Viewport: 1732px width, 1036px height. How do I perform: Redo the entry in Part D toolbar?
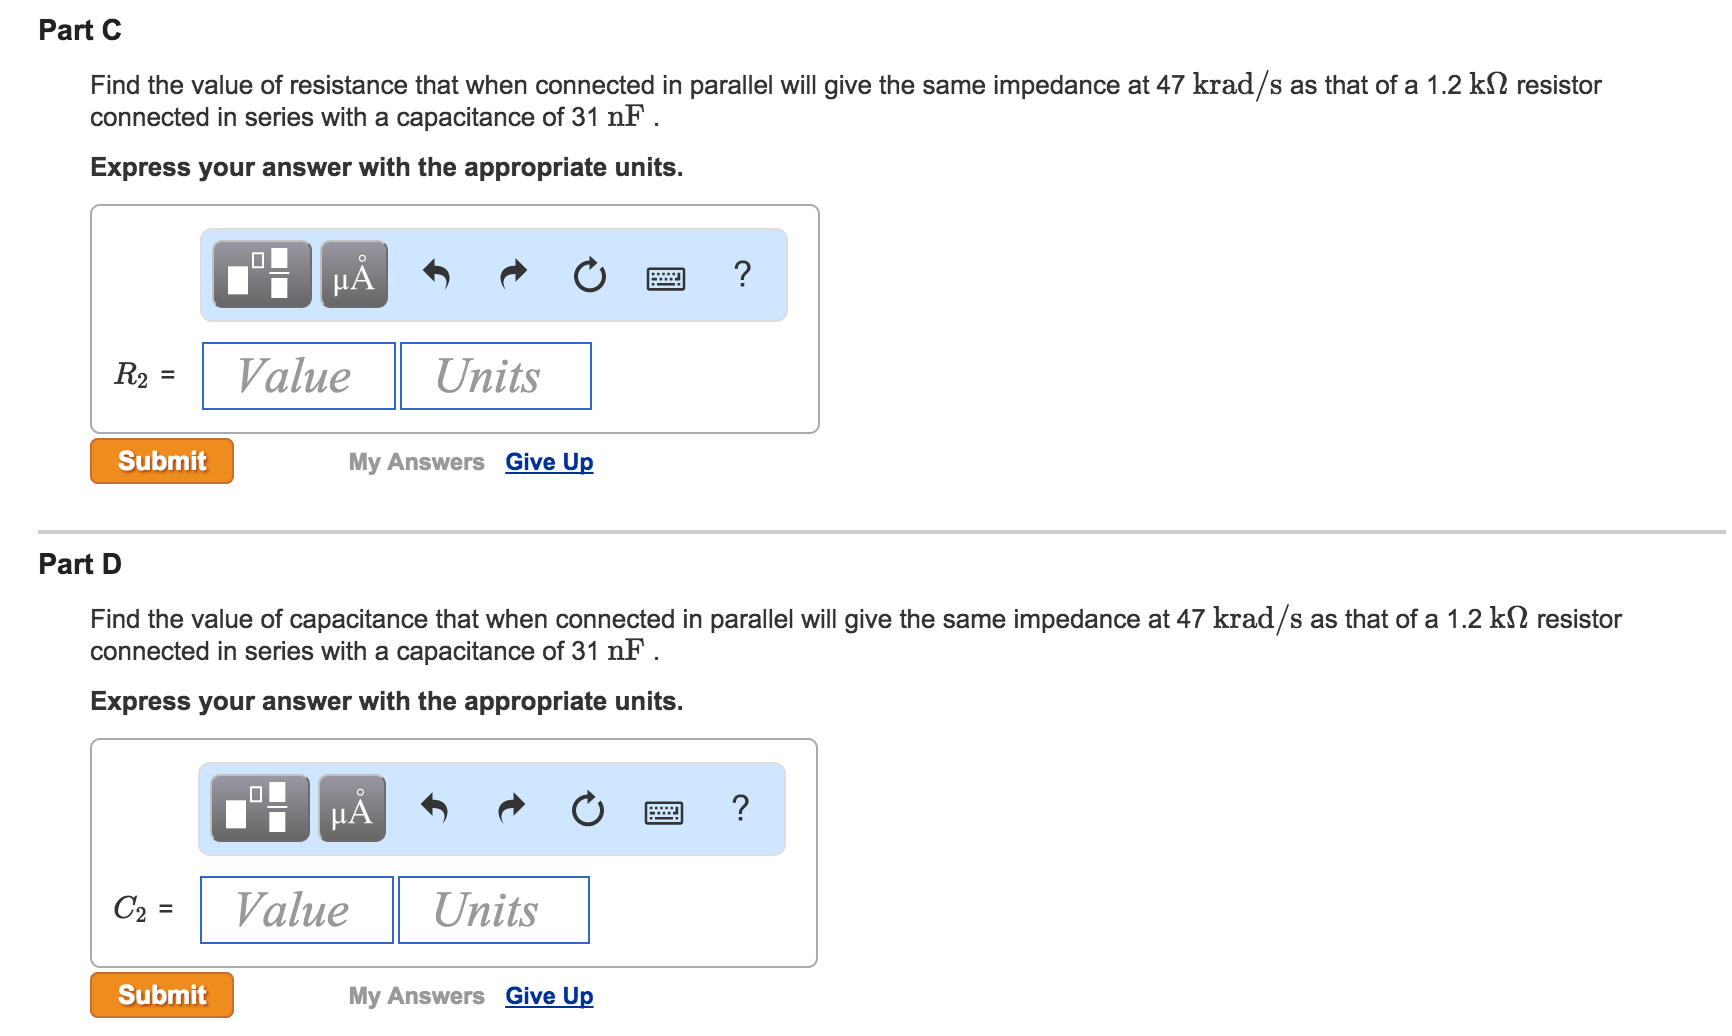tap(510, 810)
